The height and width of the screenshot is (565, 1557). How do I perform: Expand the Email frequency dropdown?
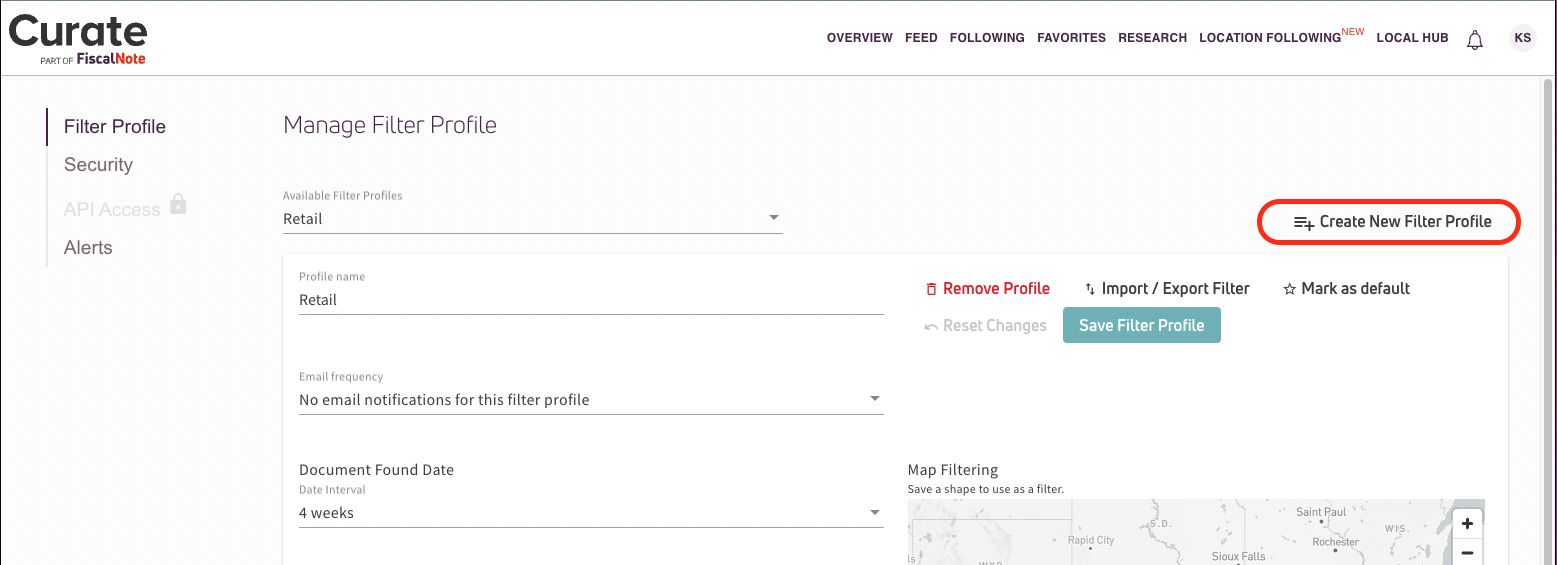click(591, 399)
